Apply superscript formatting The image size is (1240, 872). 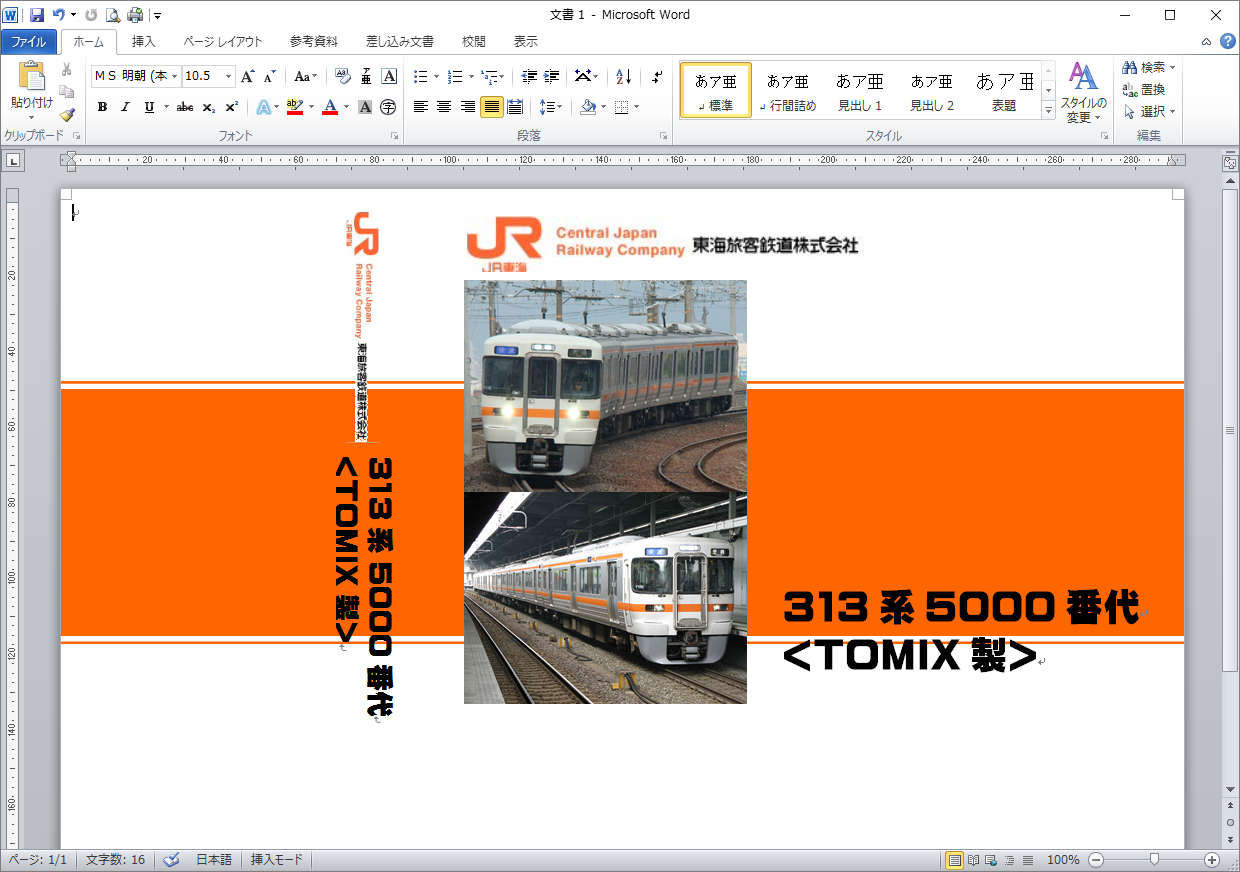(231, 107)
